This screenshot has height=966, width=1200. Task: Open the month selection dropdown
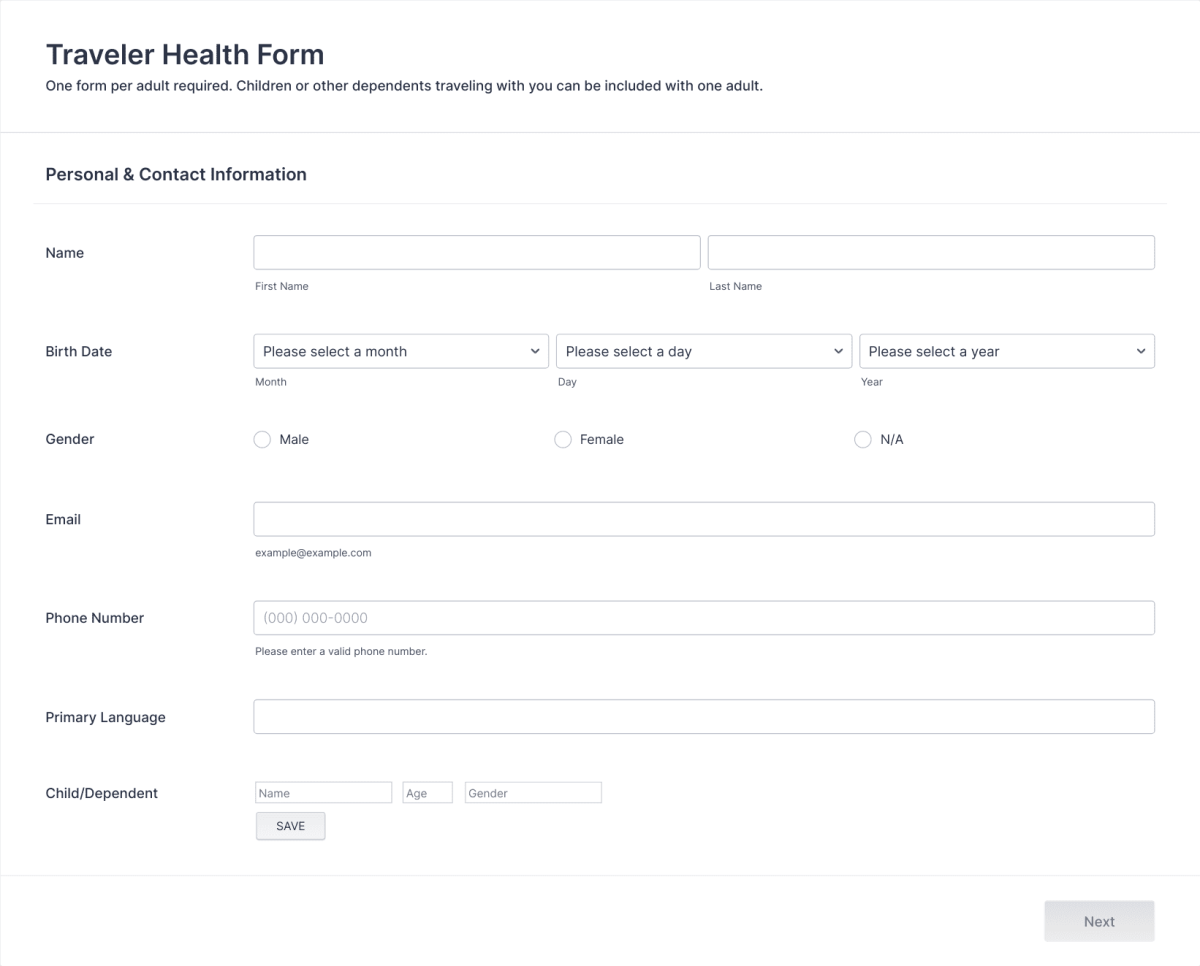coord(400,351)
